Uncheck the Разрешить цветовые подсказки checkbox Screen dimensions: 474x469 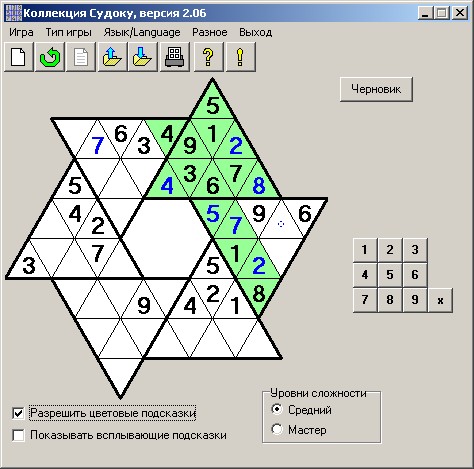click(x=18, y=413)
